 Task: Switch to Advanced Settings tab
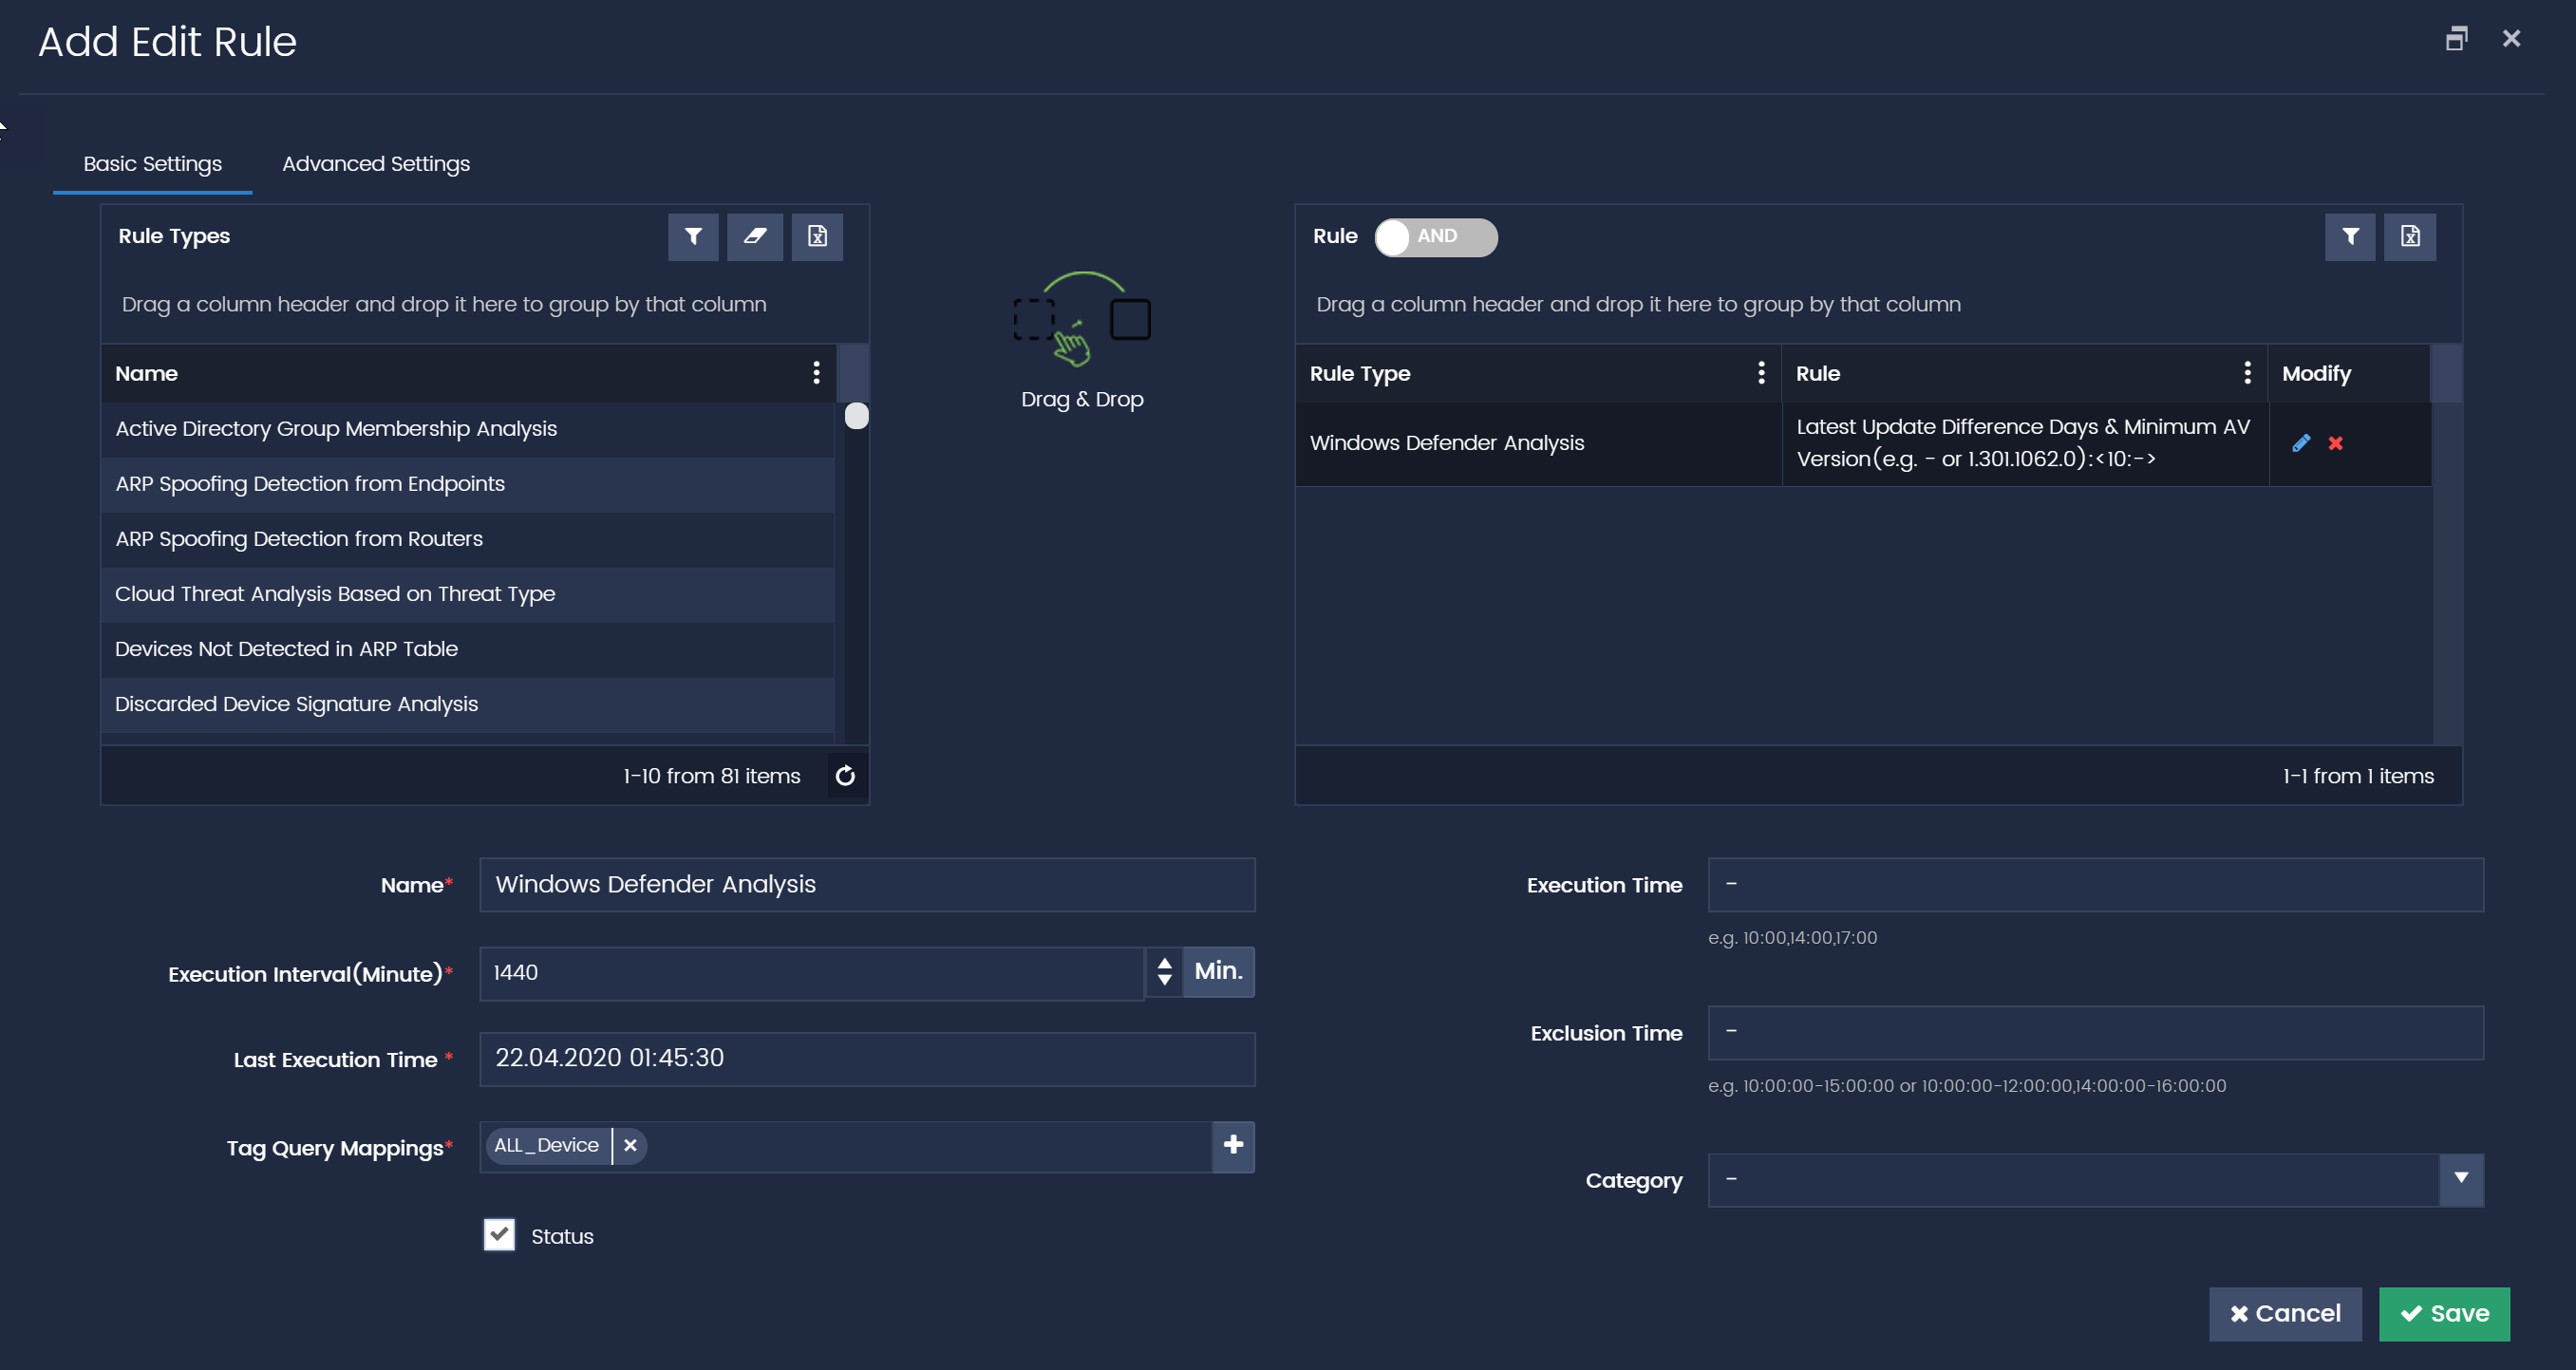pyautogui.click(x=375, y=163)
